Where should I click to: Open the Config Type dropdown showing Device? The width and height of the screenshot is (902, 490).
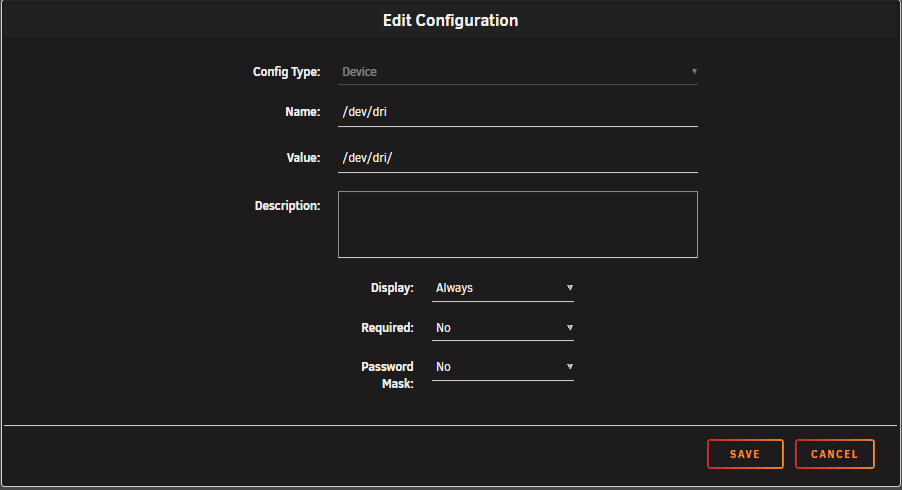pos(515,72)
